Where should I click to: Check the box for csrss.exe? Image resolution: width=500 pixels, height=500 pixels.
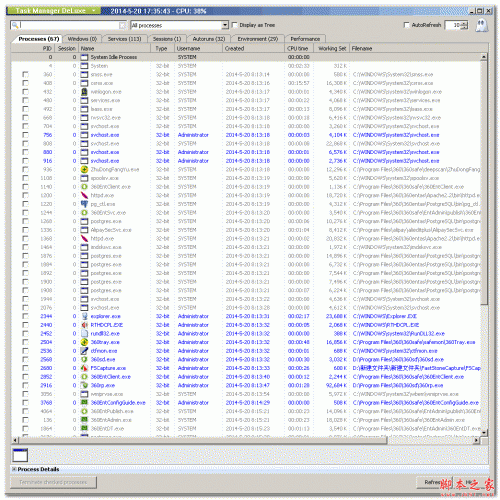[x=25, y=83]
